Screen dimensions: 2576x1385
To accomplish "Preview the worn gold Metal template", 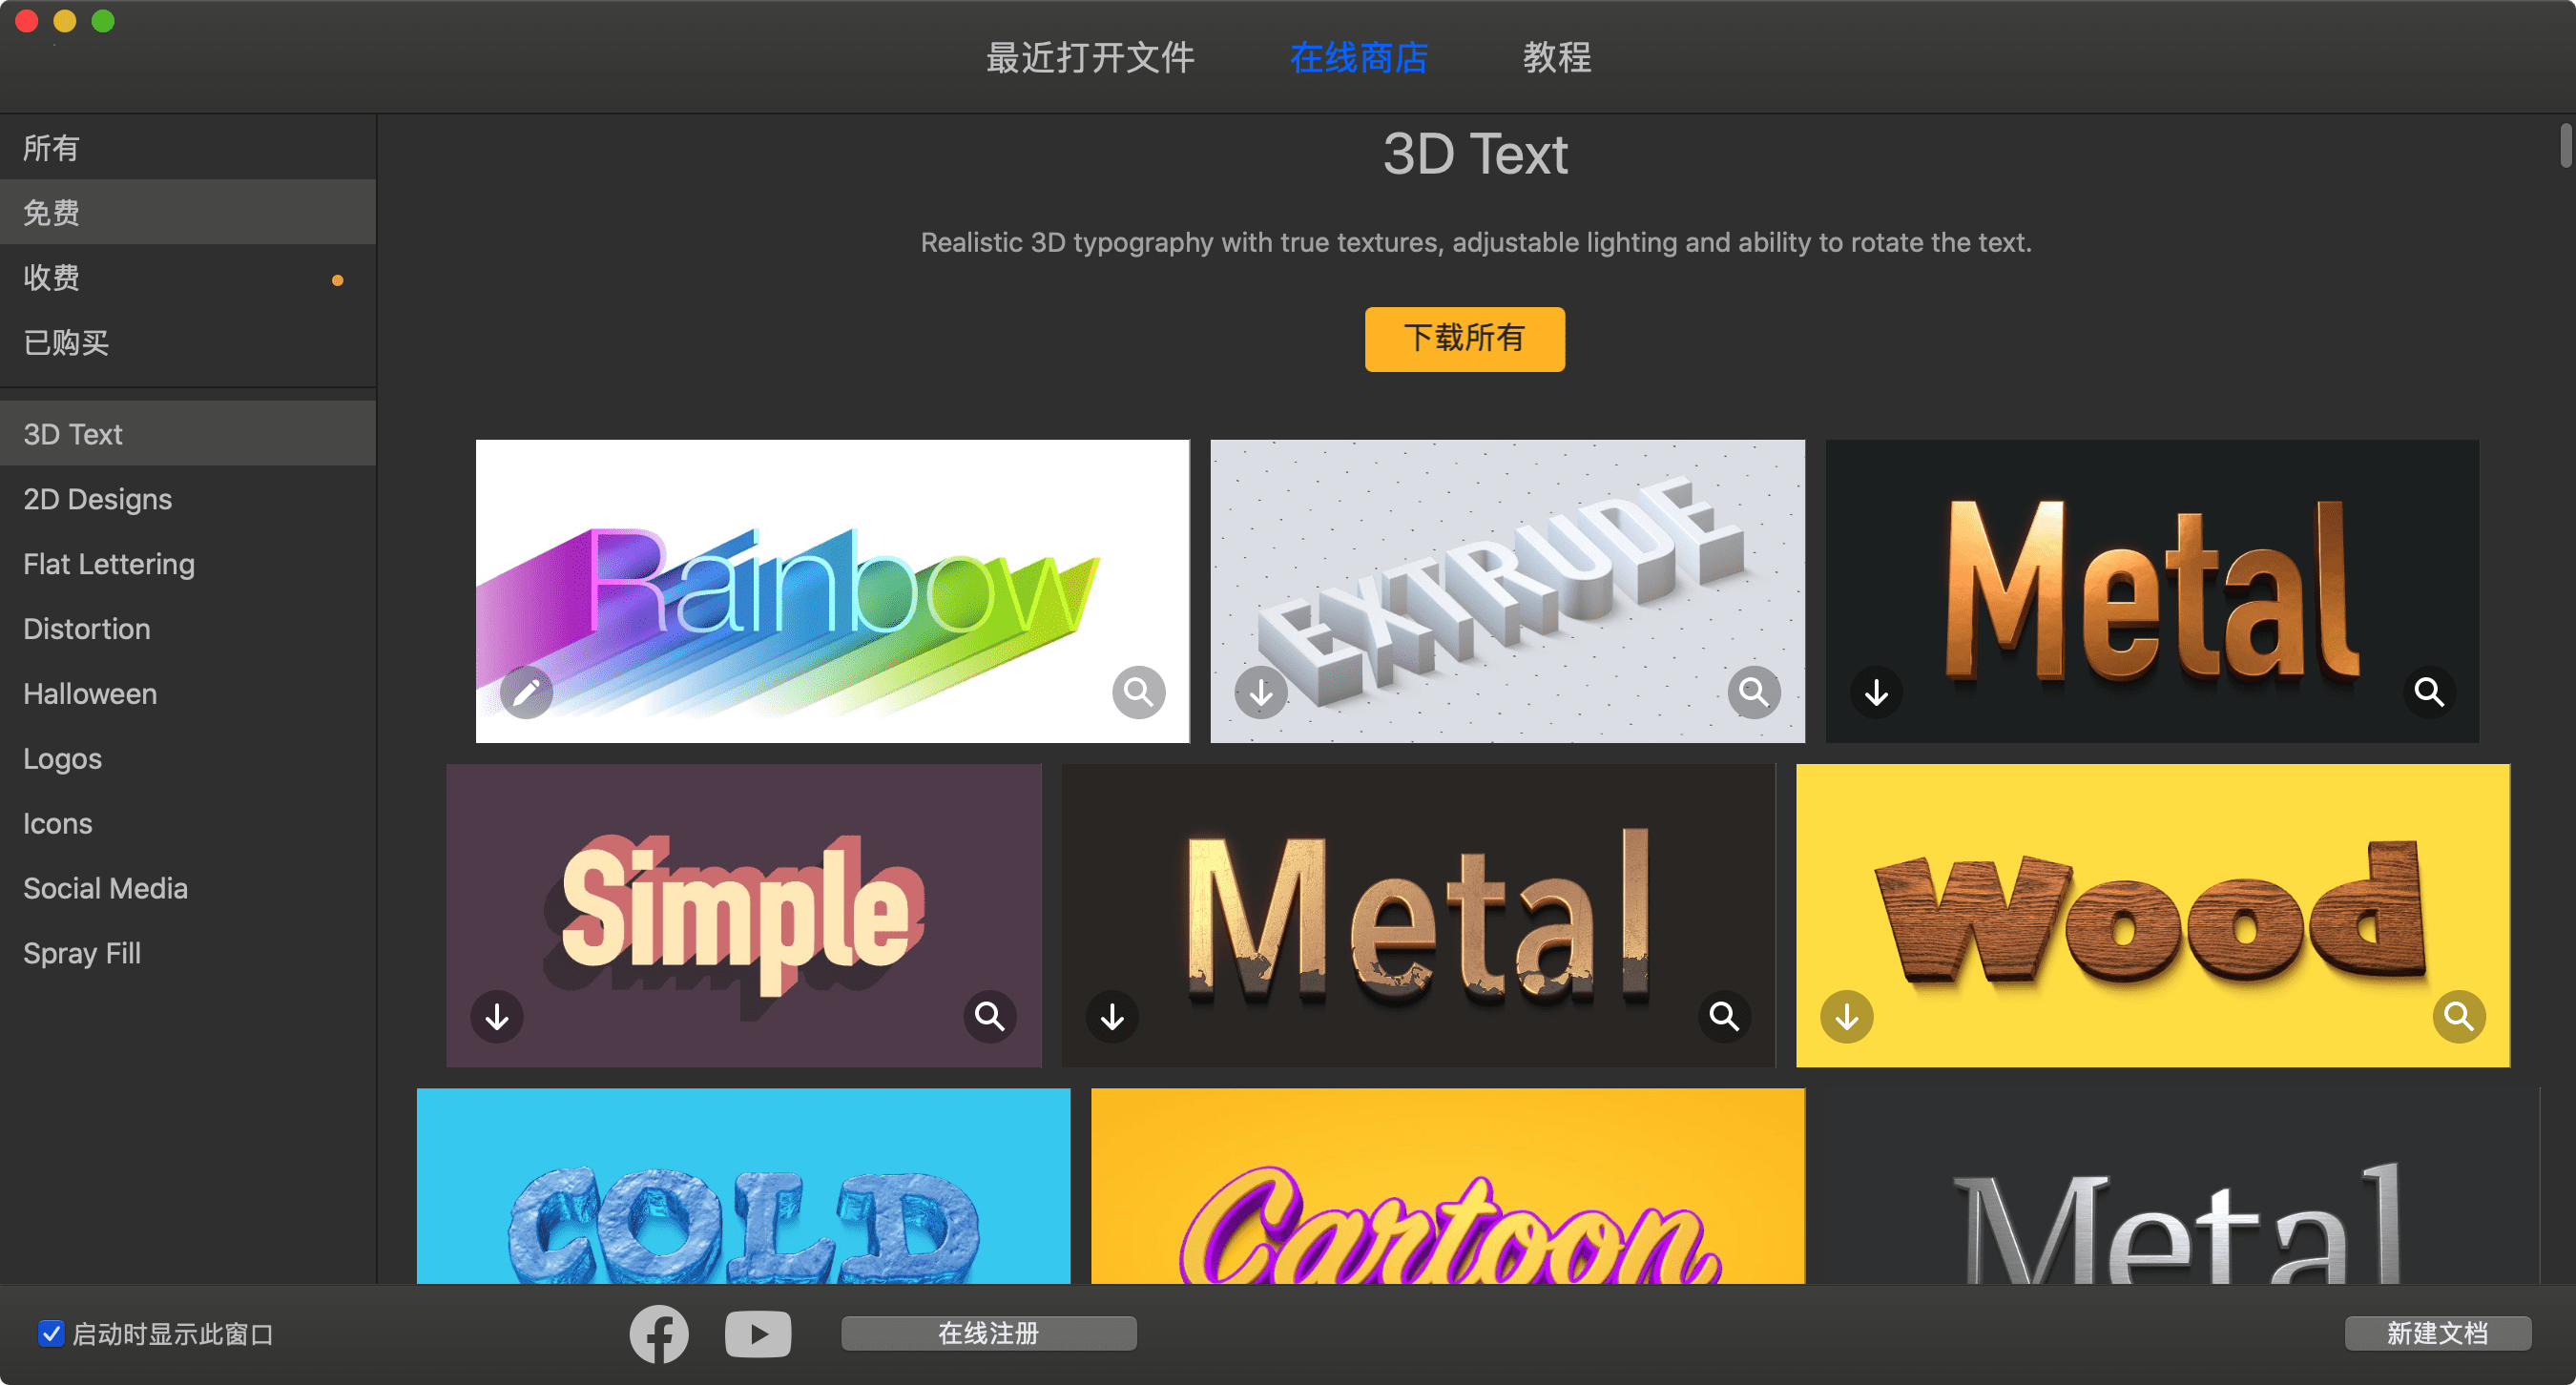I will point(1724,1017).
